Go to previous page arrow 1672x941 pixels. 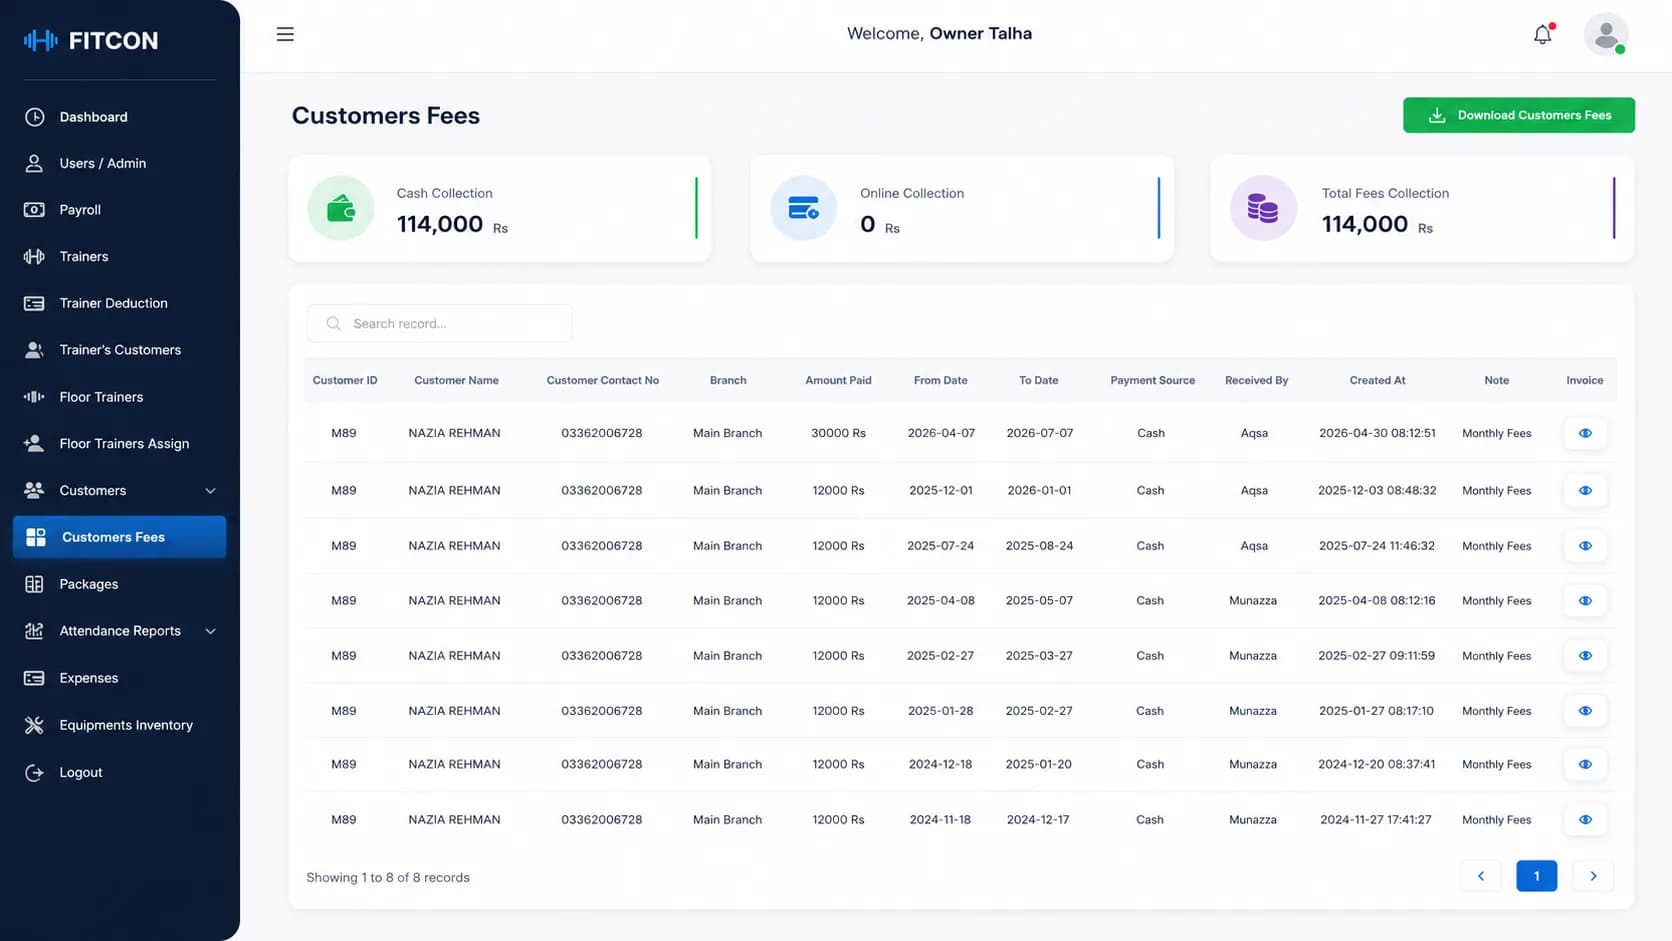[1481, 876]
